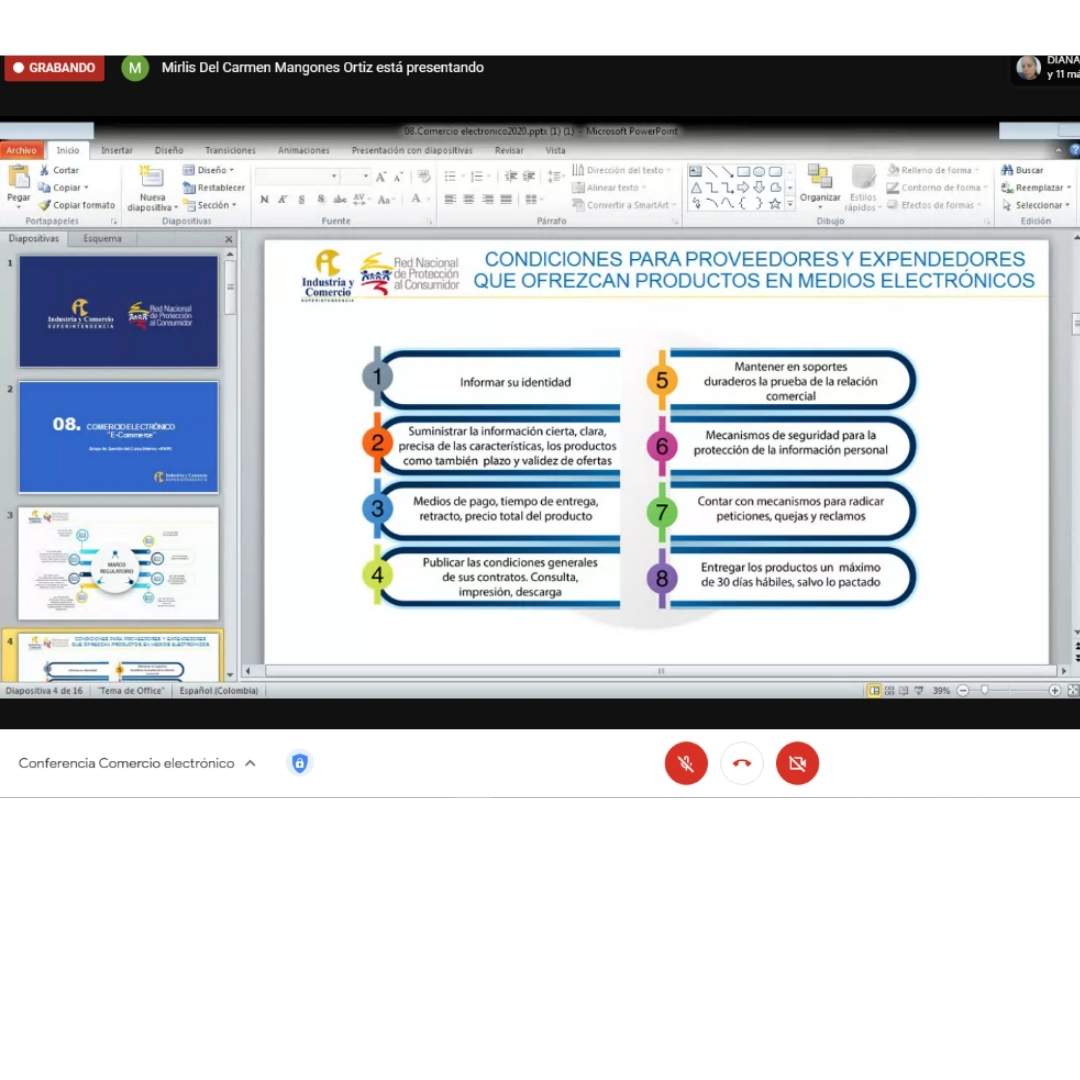Select the rectangle shape in shapes gallery
The width and height of the screenshot is (1080, 1080).
(743, 172)
